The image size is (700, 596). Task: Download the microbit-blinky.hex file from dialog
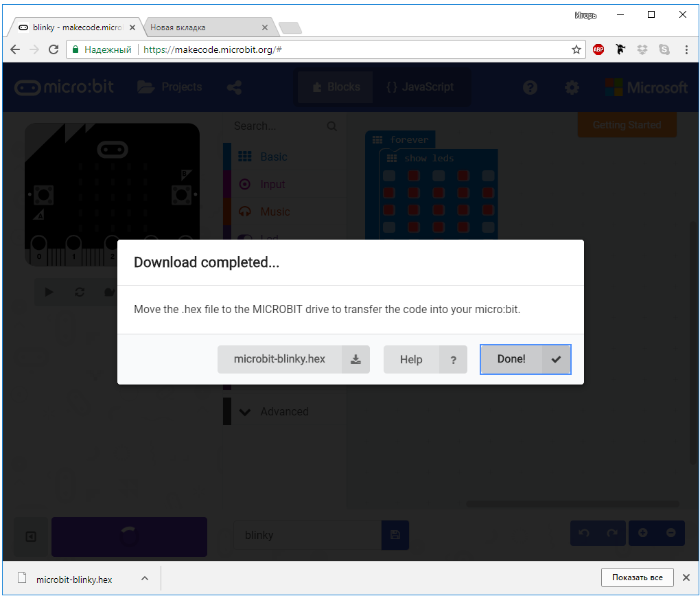click(x=293, y=359)
